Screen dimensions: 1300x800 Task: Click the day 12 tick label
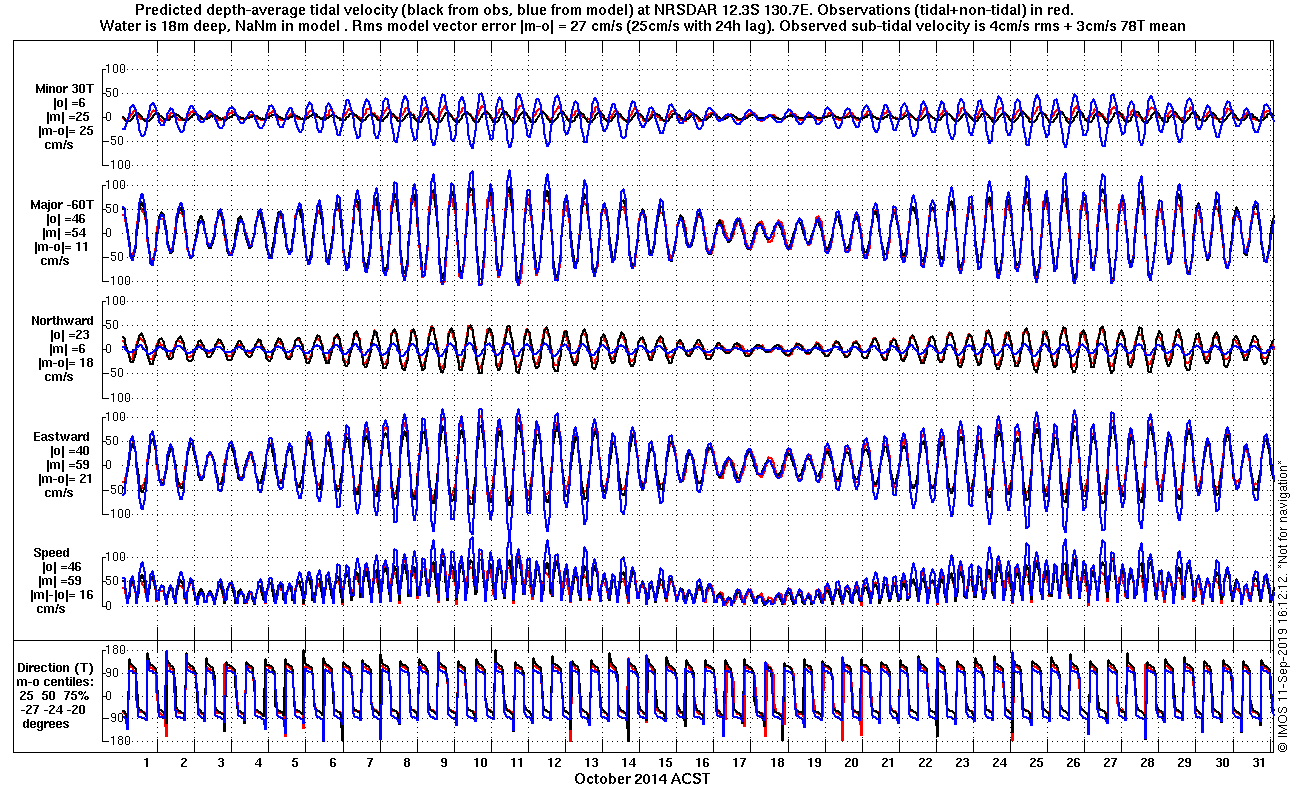(x=554, y=763)
